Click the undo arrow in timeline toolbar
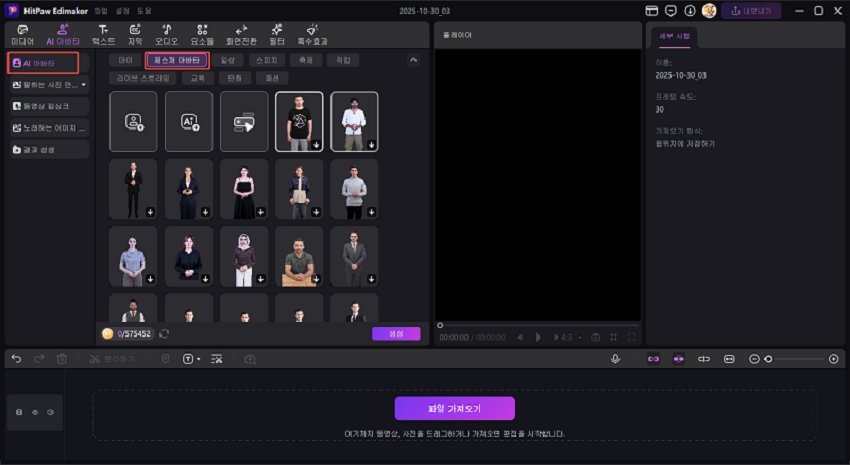850x465 pixels. click(x=16, y=358)
